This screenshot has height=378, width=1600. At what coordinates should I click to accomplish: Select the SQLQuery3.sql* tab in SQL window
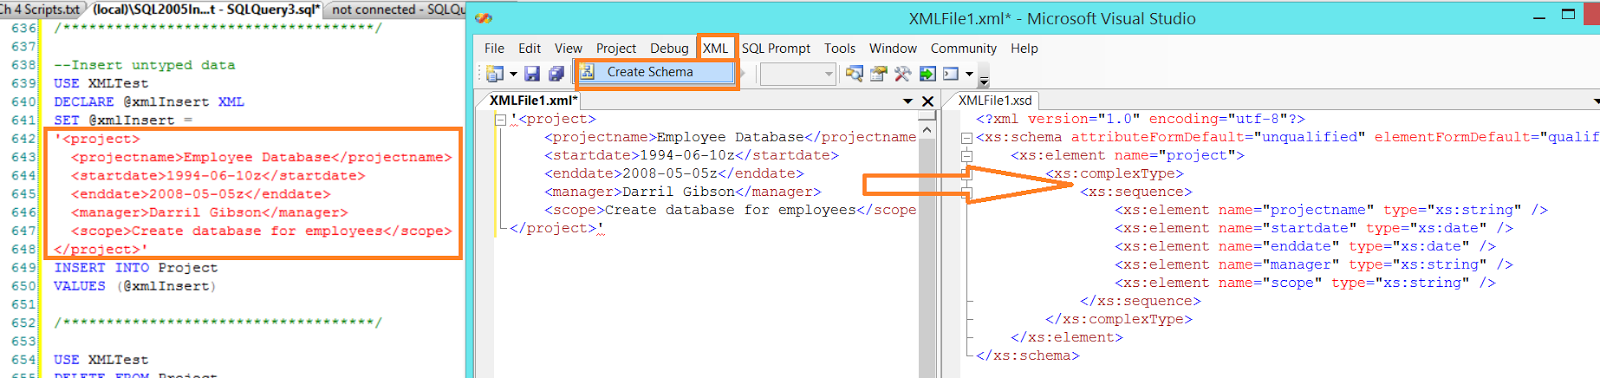point(206,9)
